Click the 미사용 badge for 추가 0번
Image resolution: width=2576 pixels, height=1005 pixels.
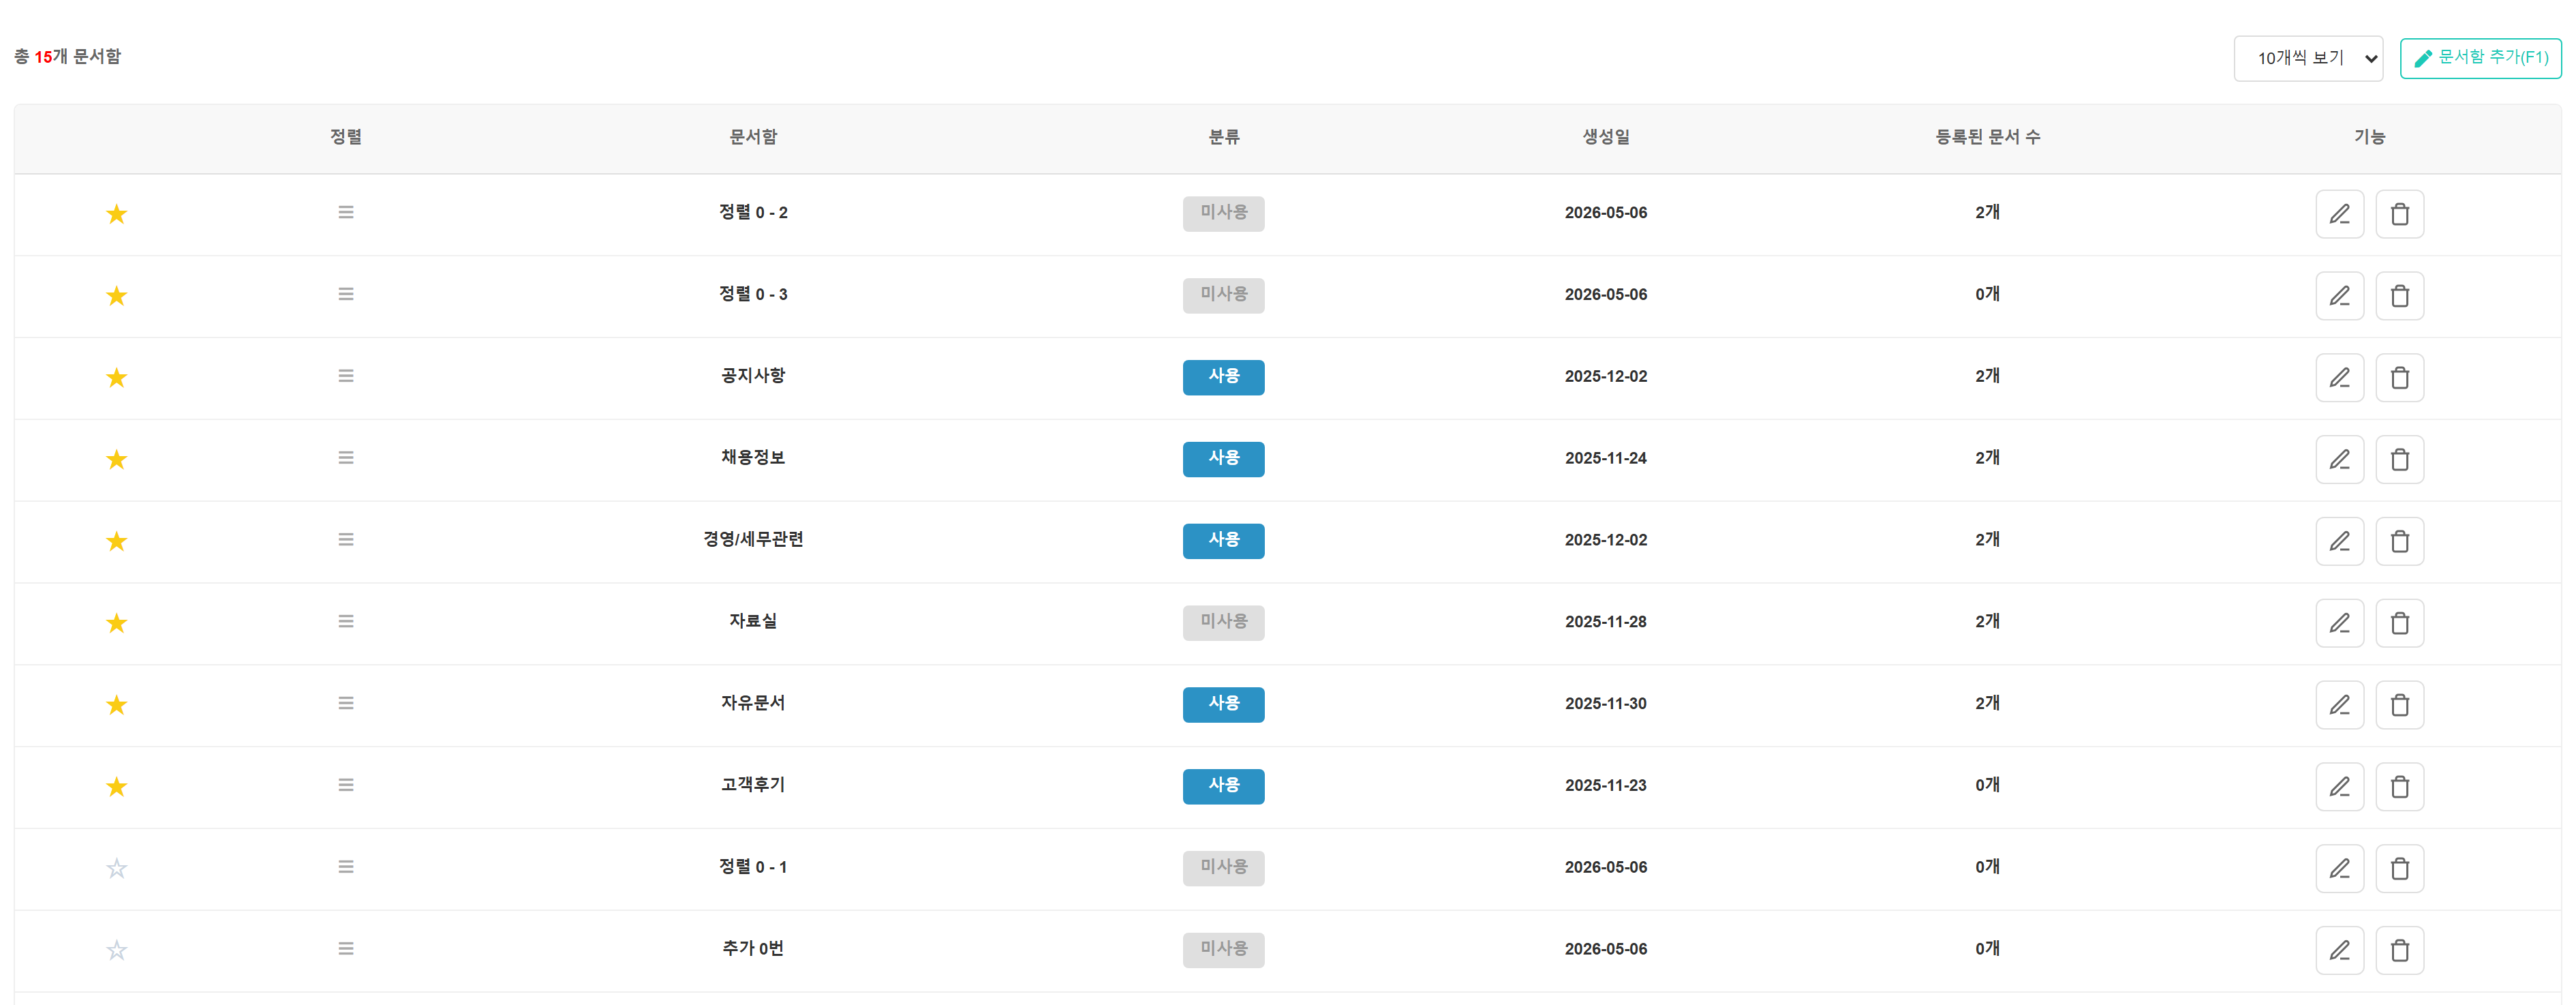tap(1223, 949)
